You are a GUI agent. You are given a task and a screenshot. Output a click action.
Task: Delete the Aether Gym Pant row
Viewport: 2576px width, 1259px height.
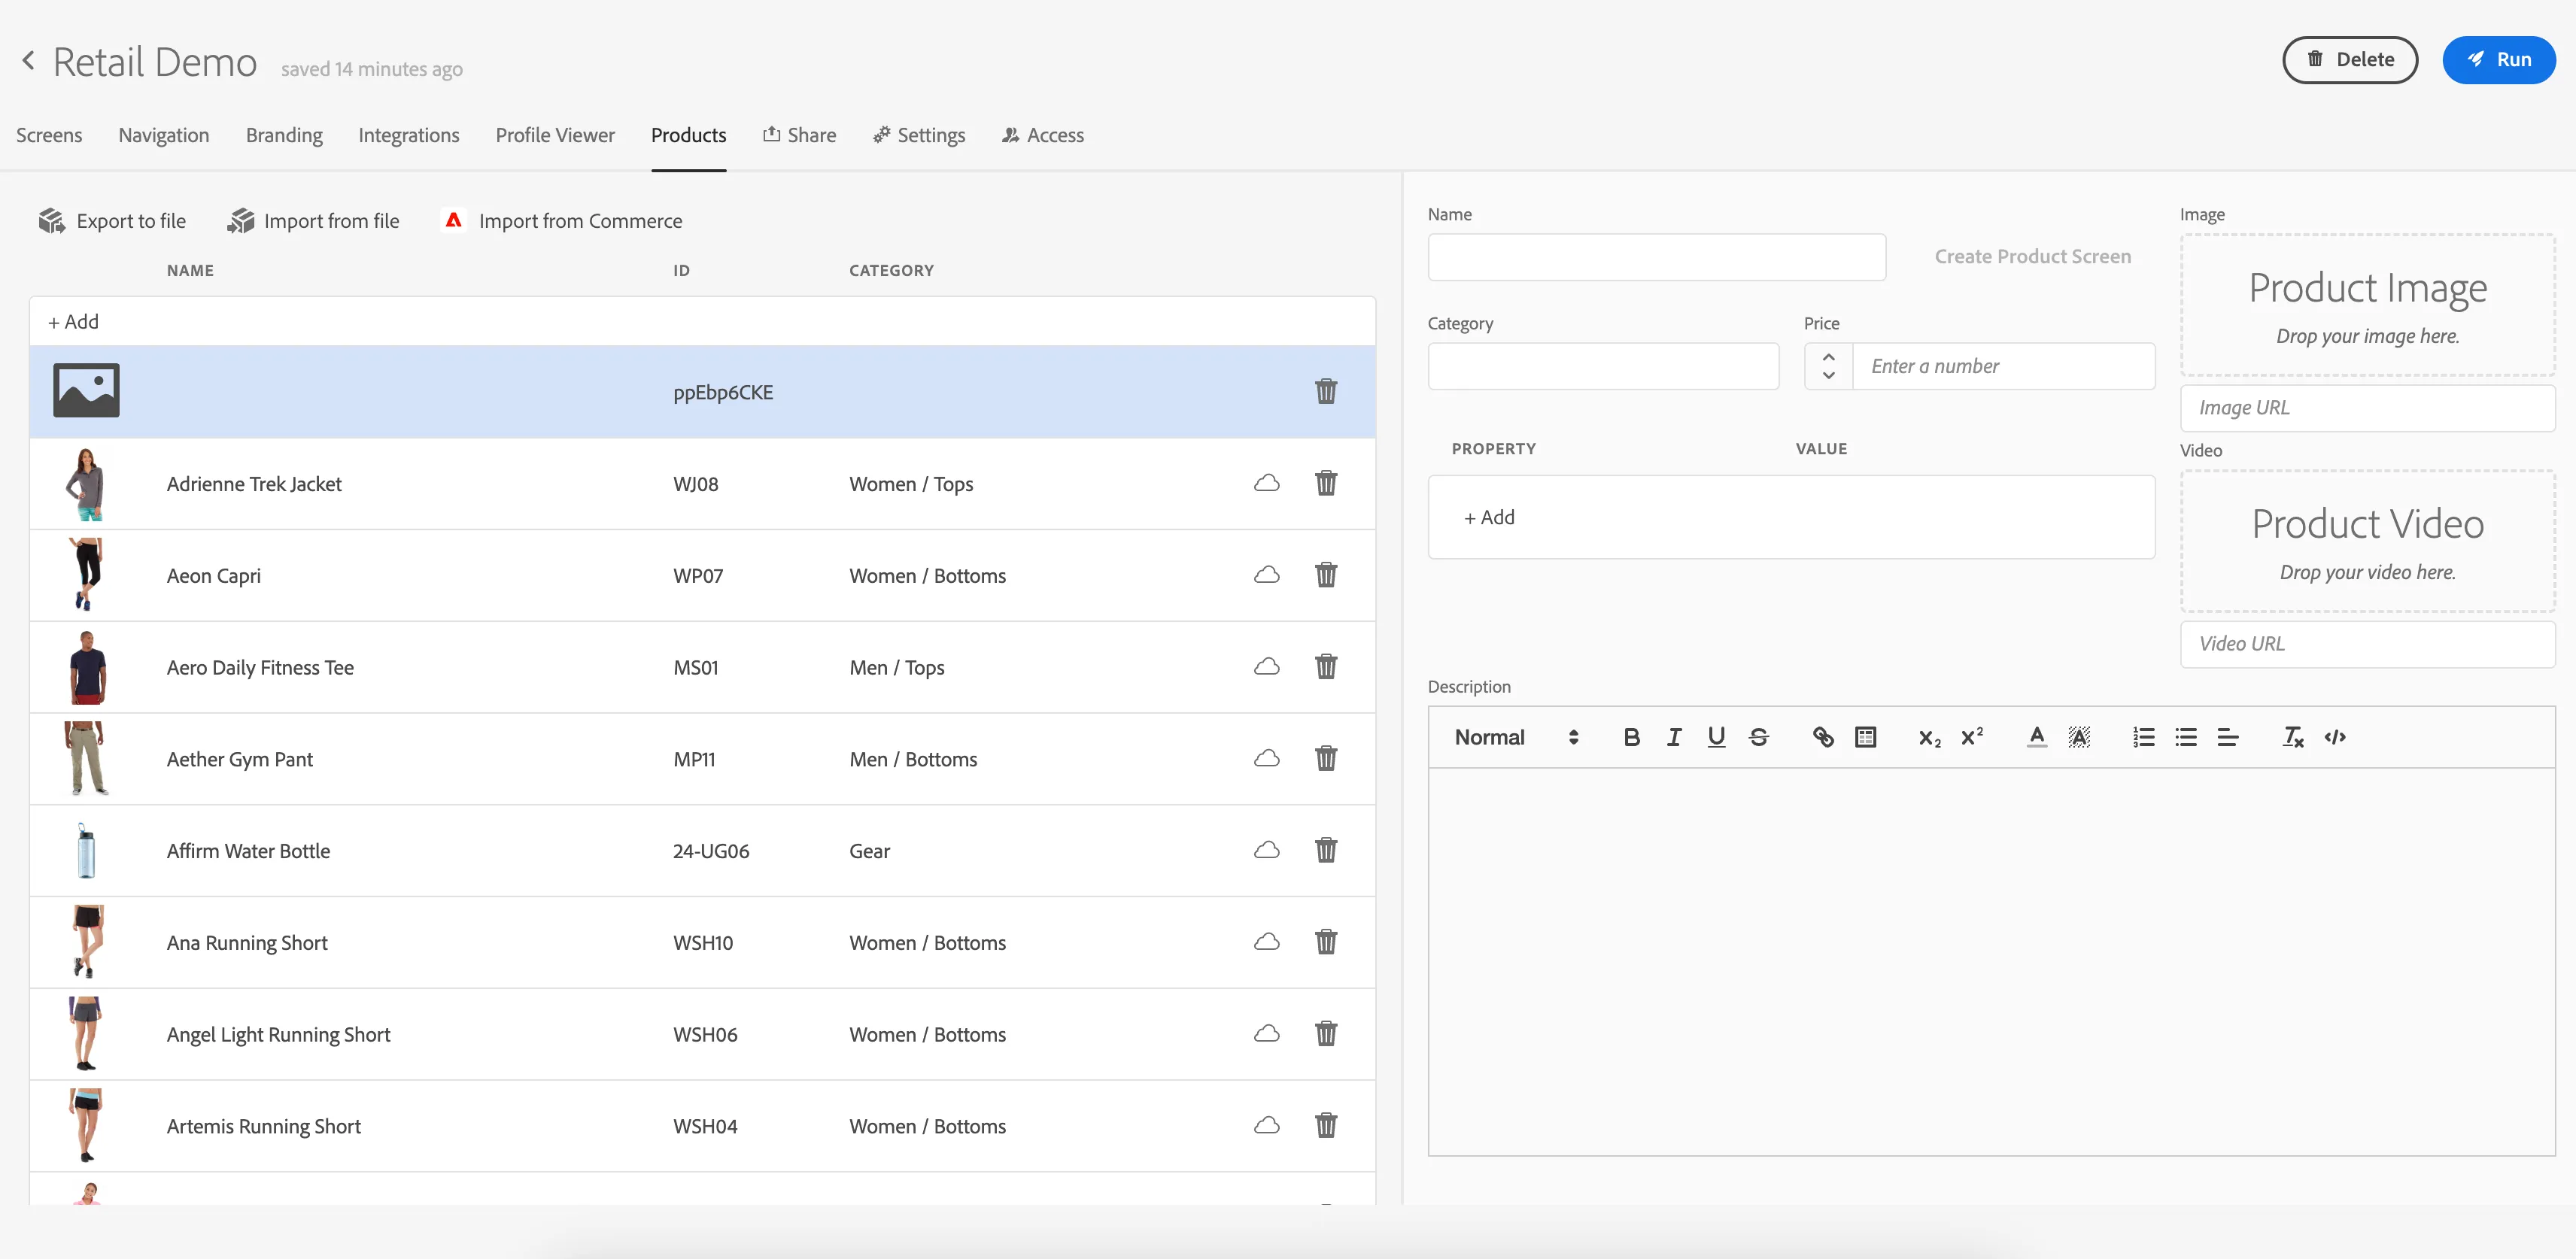point(1326,758)
